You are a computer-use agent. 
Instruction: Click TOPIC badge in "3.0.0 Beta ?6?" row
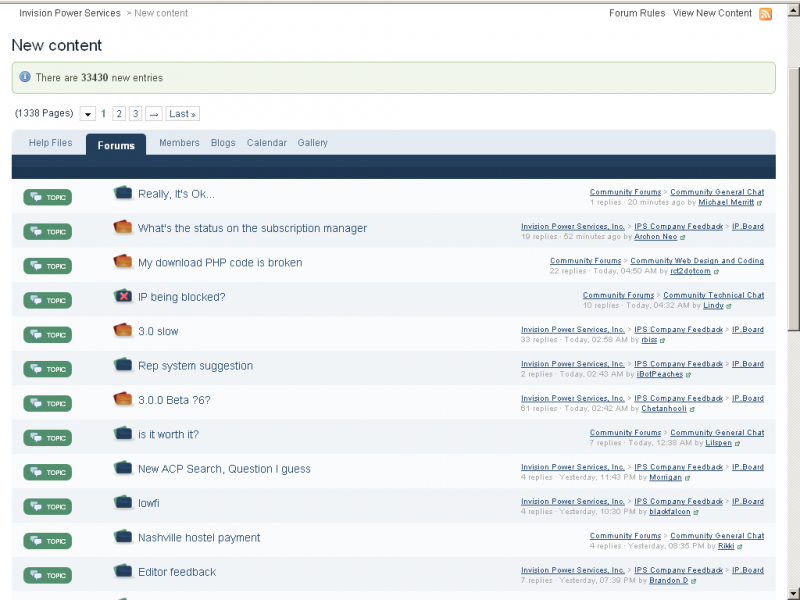(47, 404)
